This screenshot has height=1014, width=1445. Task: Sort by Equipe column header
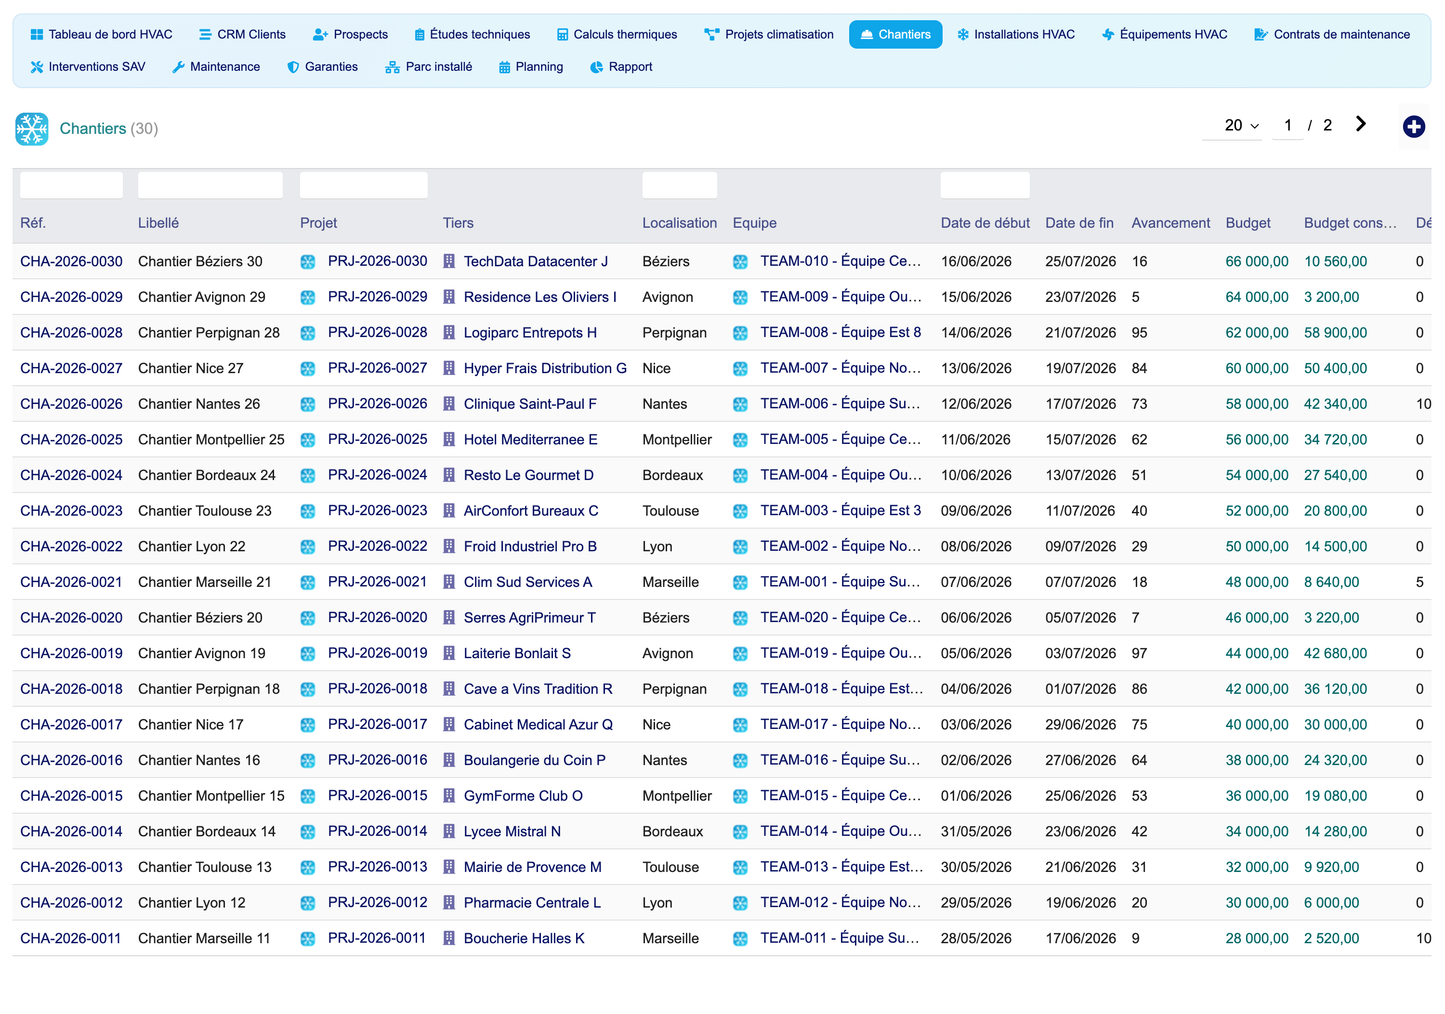coord(754,223)
